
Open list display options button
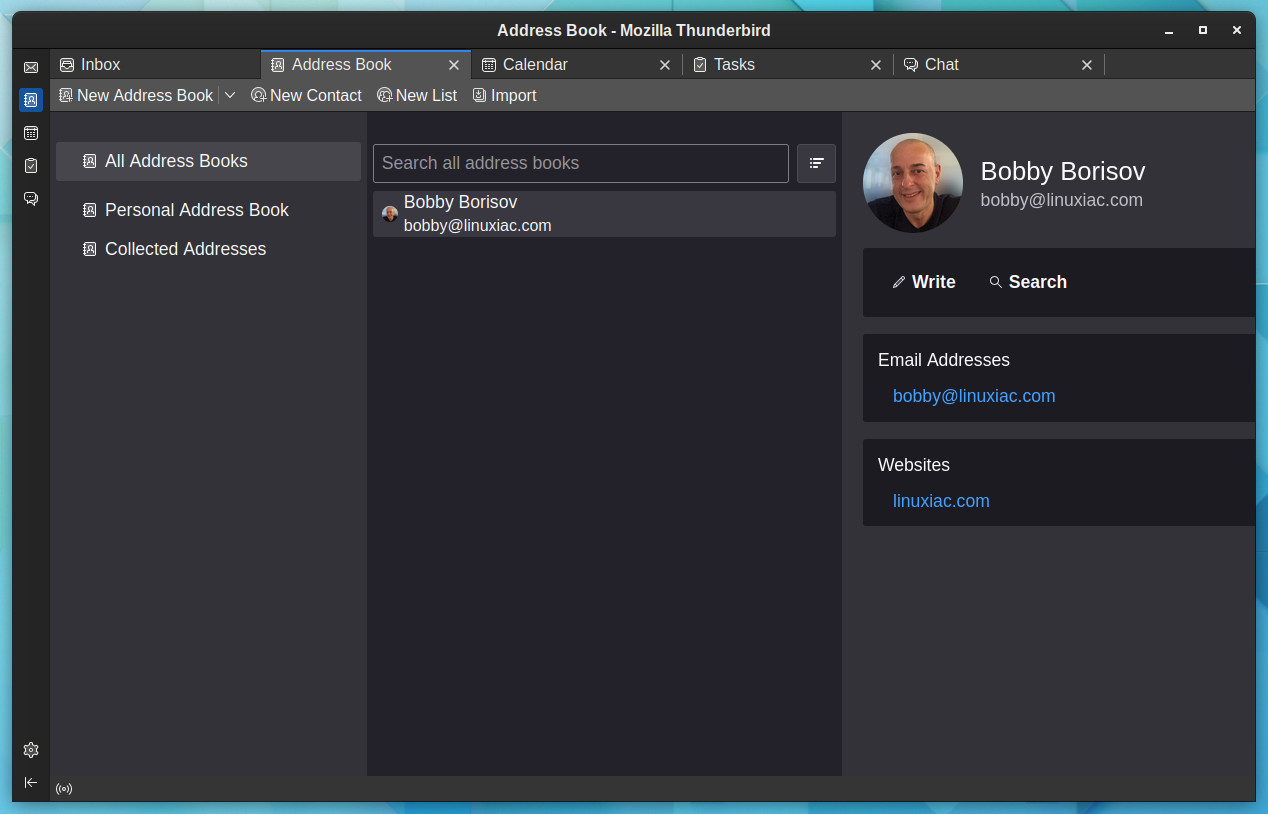[816, 163]
